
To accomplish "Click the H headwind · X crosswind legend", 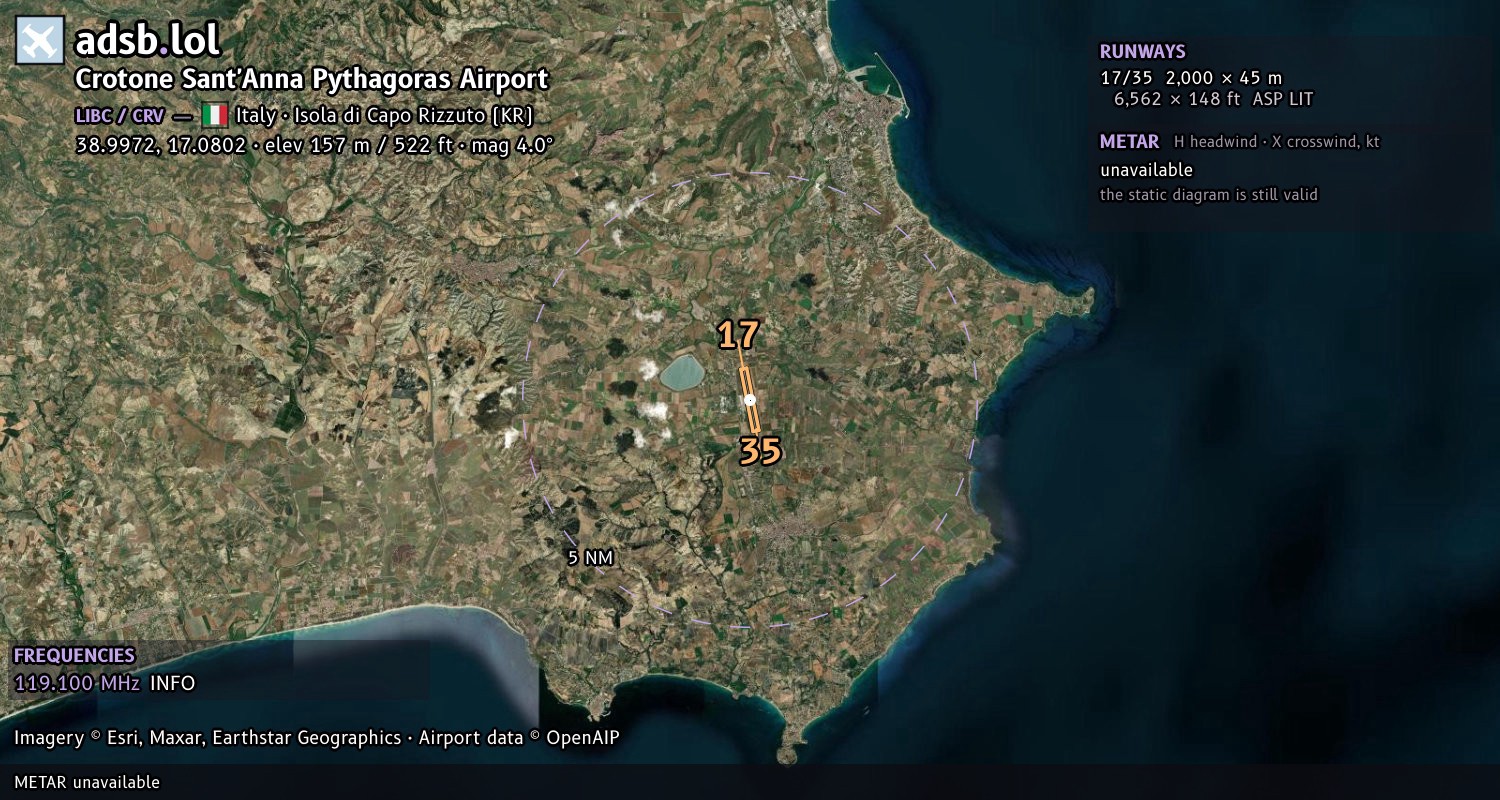I will pyautogui.click(x=1276, y=142).
